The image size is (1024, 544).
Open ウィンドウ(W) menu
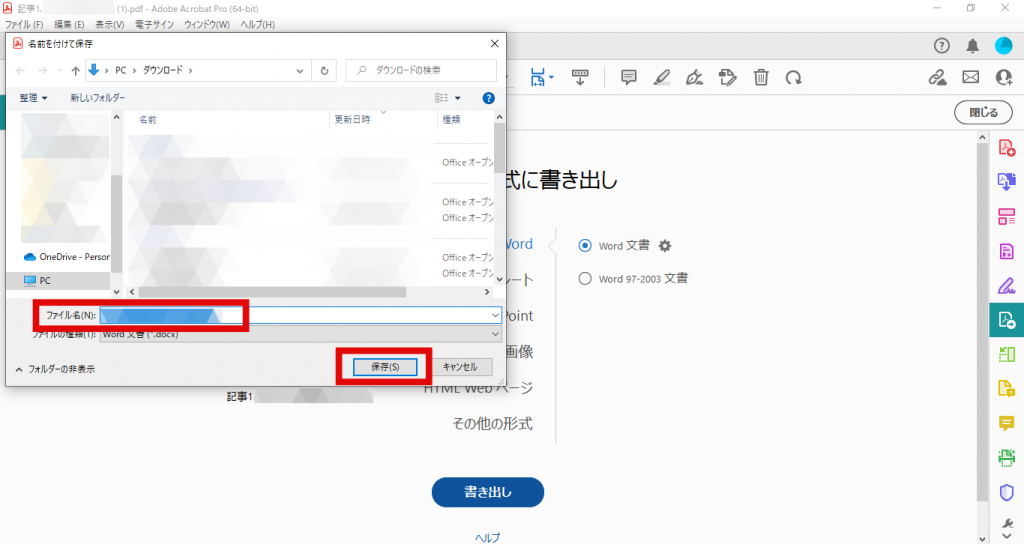pos(207,24)
